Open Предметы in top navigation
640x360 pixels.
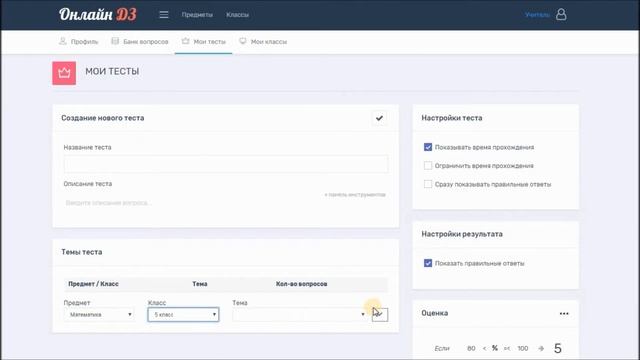[x=197, y=15]
